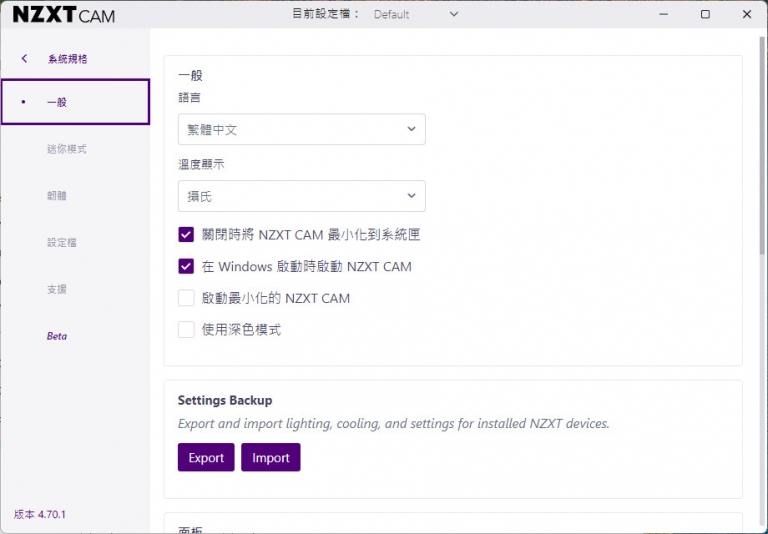Open the 設定檔 sidebar item

62,243
